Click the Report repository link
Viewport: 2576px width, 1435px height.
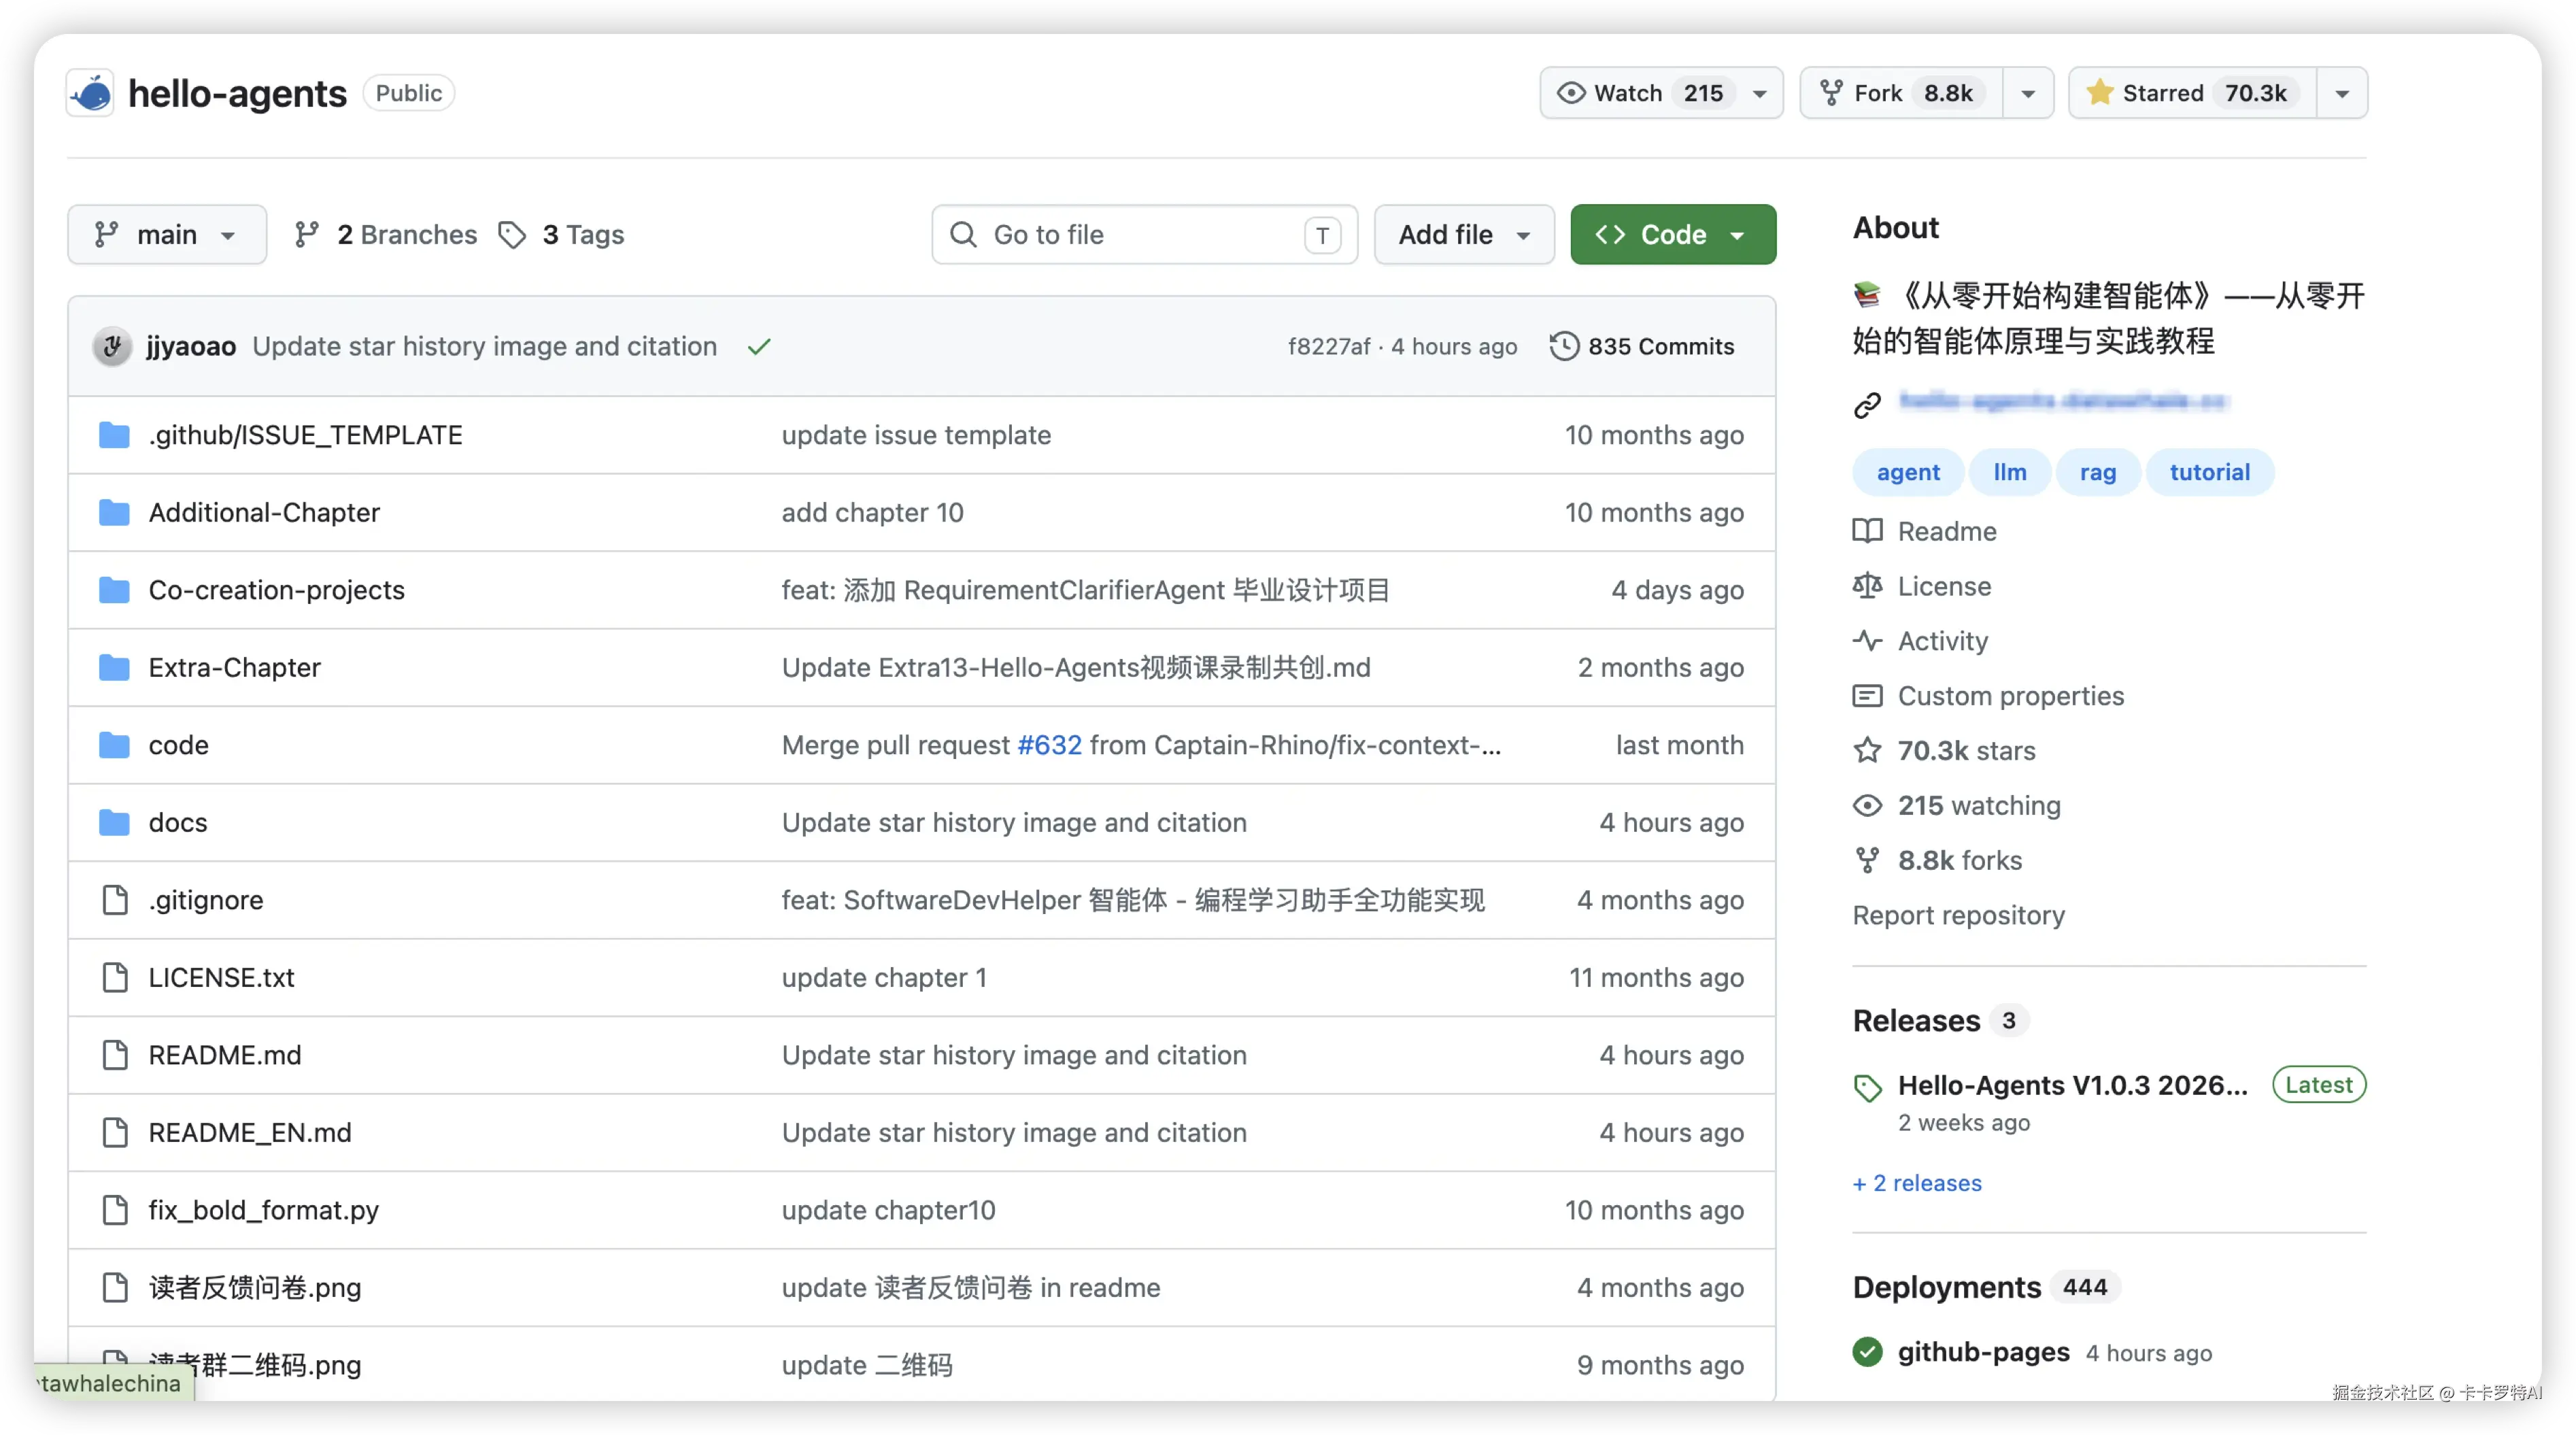coord(1958,916)
